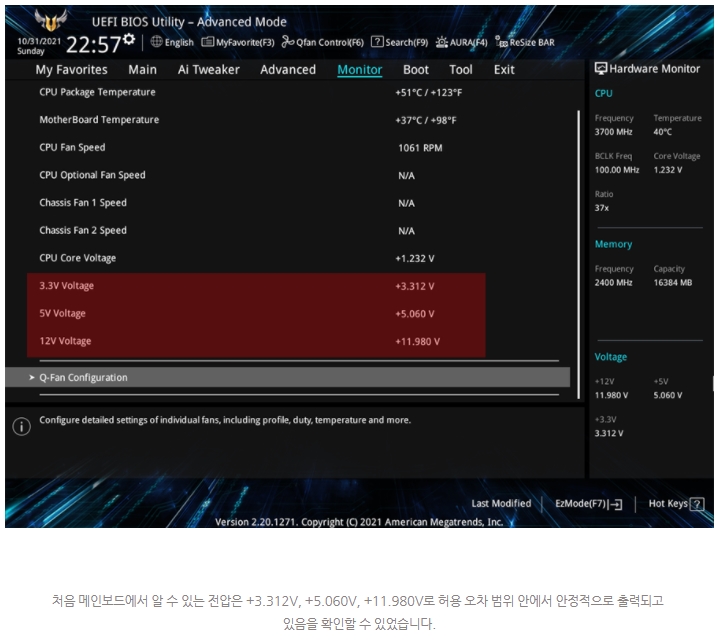Image resolution: width=718 pixels, height=641 pixels.
Task: Click the ASUS TUF logo
Action: [x=51, y=20]
